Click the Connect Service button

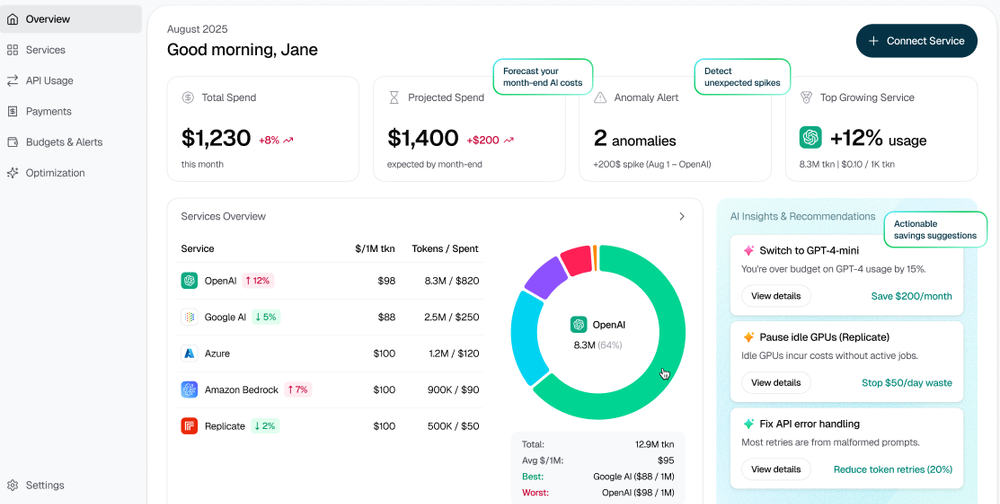pyautogui.click(x=916, y=41)
